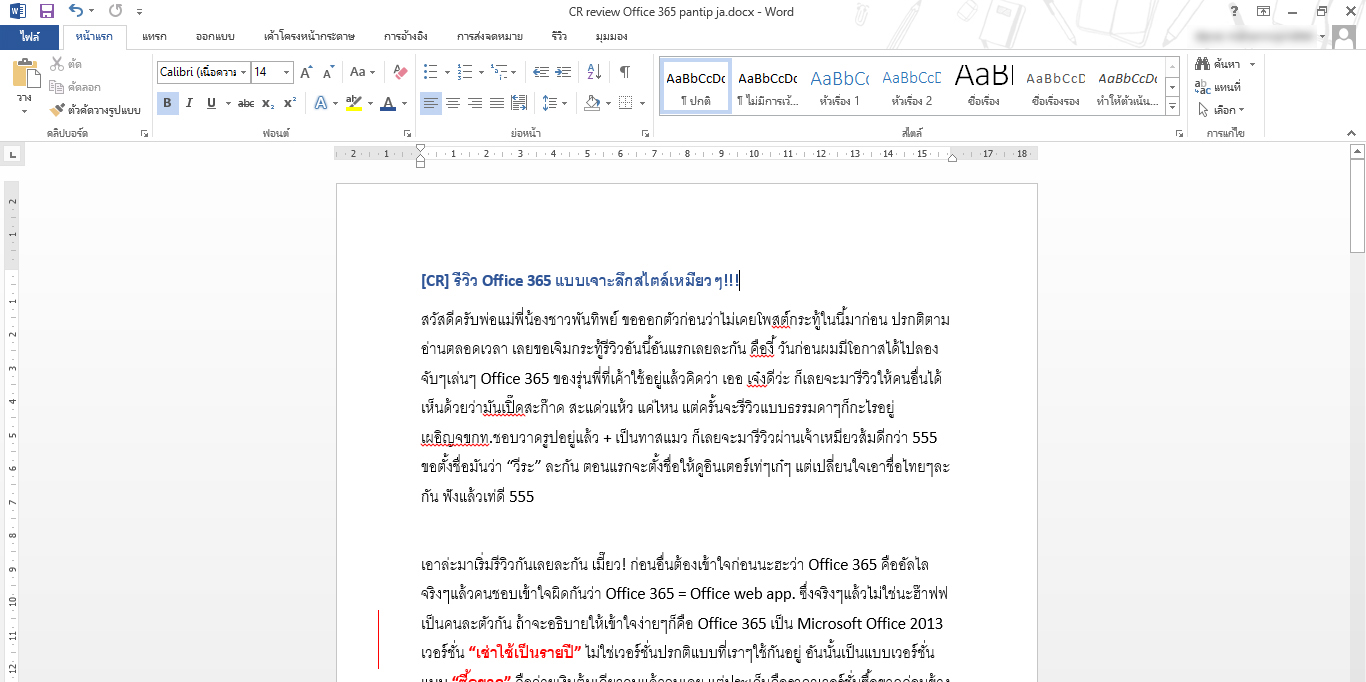1366x682 pixels.
Task: Open Line Spacing dropdown
Action: coord(554,103)
